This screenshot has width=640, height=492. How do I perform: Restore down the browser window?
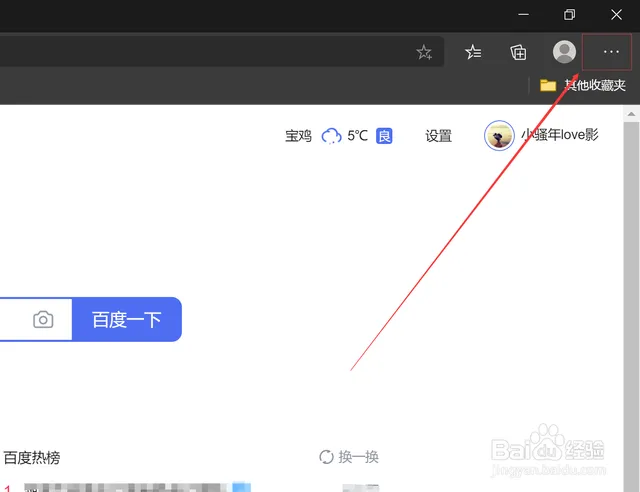569,15
